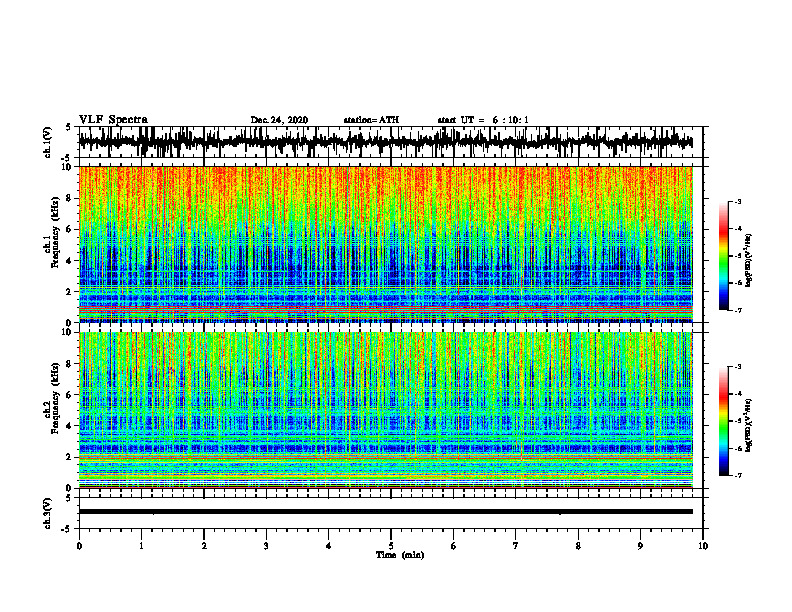
Task: Click the ch.1 spectrogram color bar
Action: point(724,256)
